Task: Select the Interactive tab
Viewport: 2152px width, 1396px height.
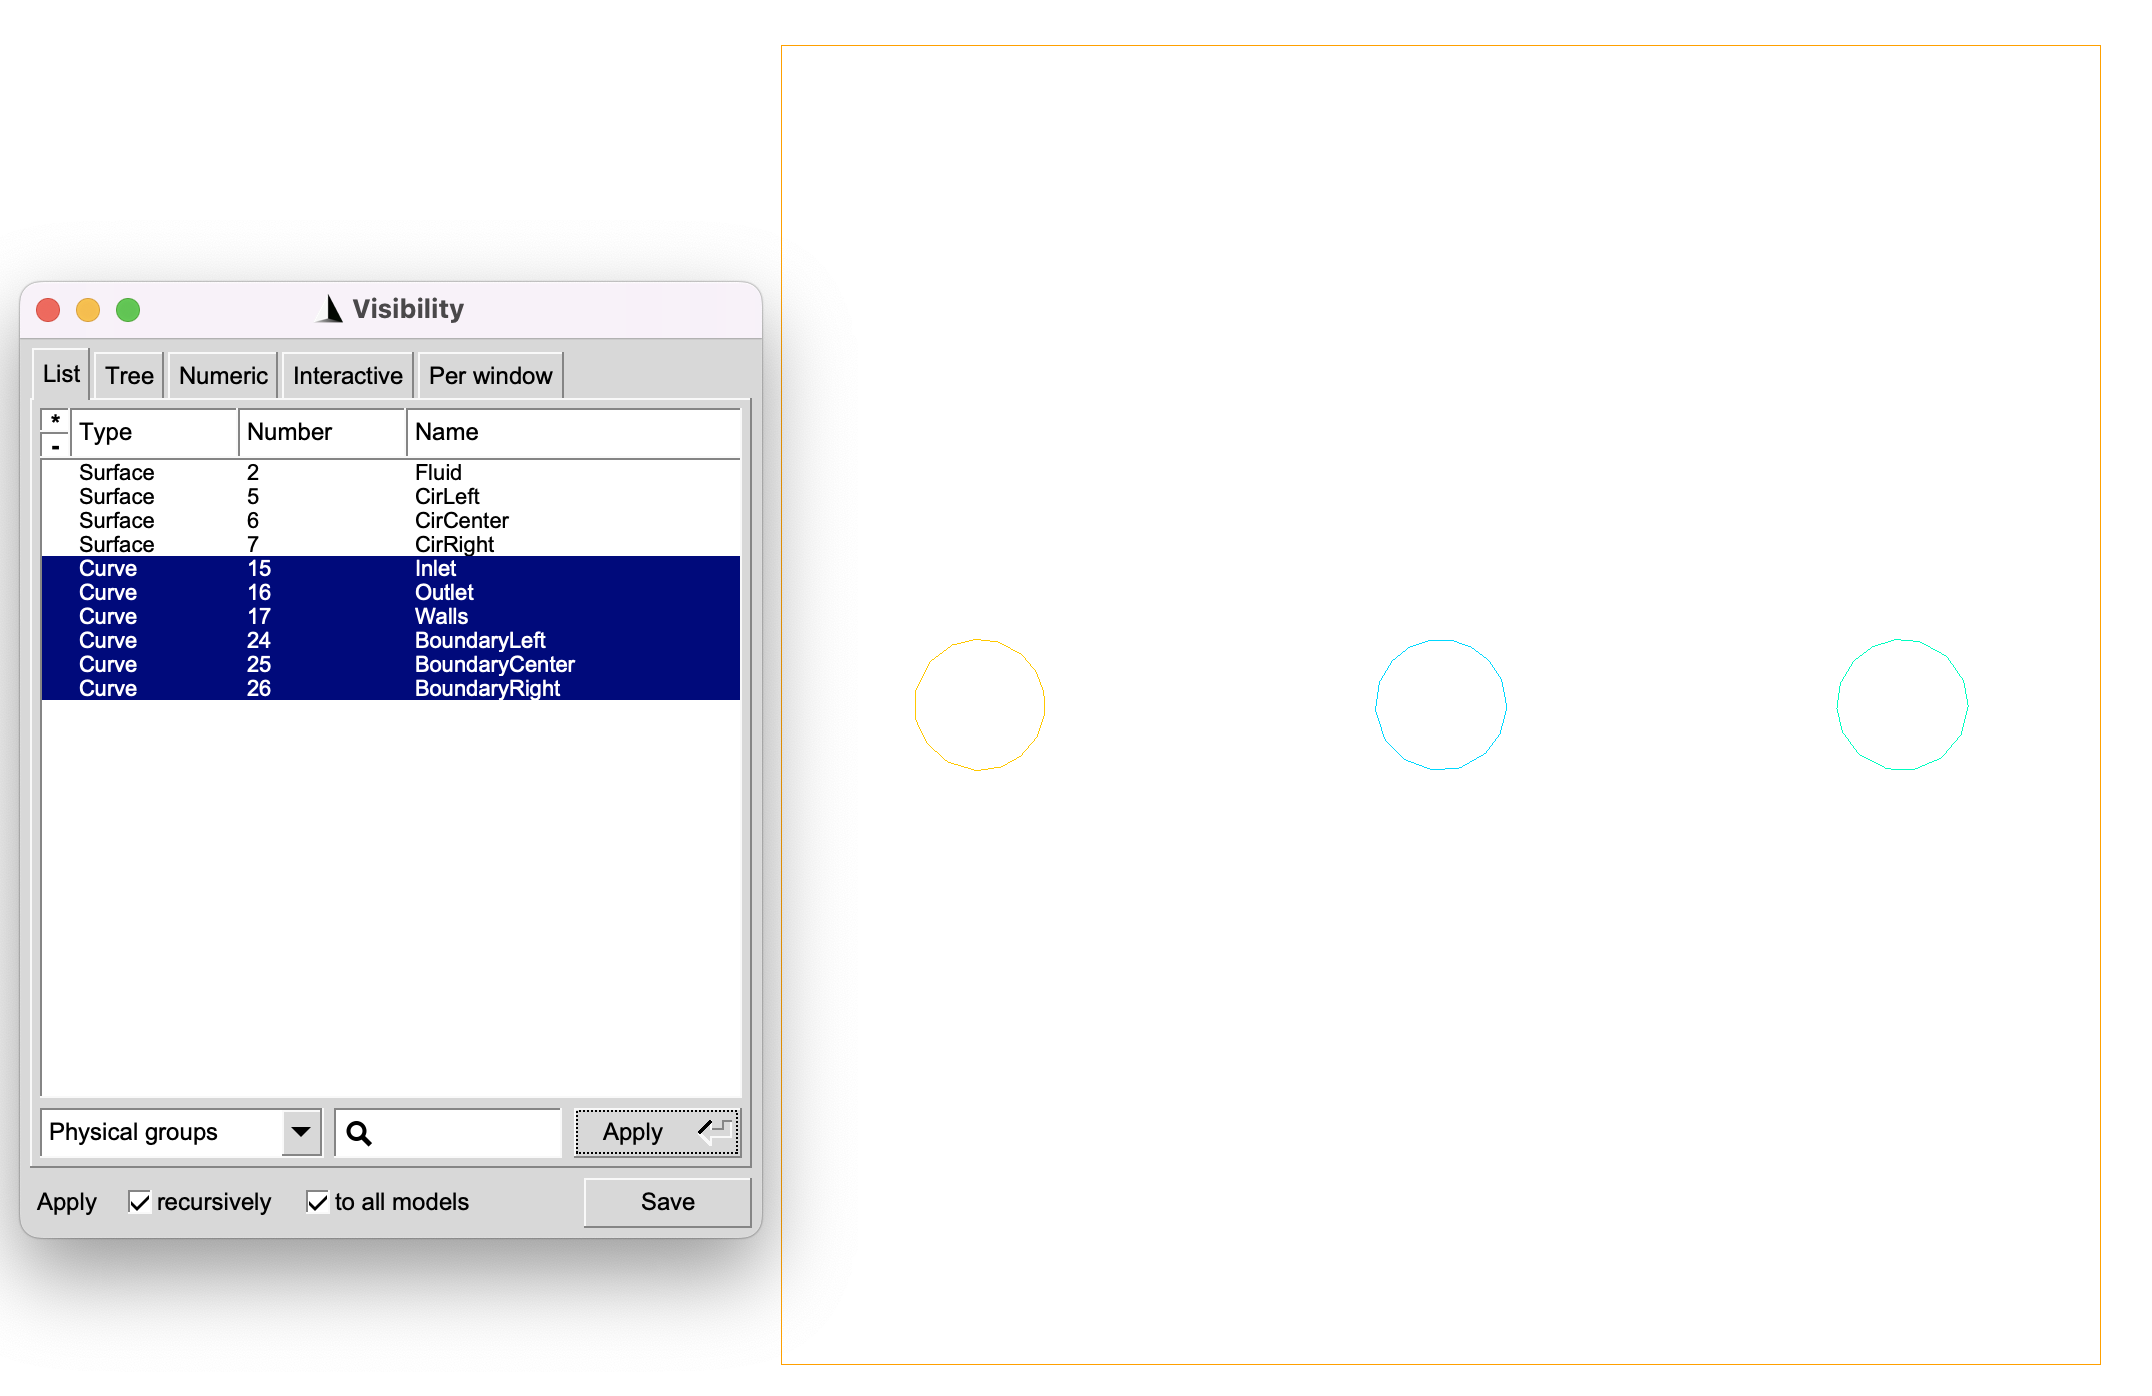Action: (x=346, y=375)
